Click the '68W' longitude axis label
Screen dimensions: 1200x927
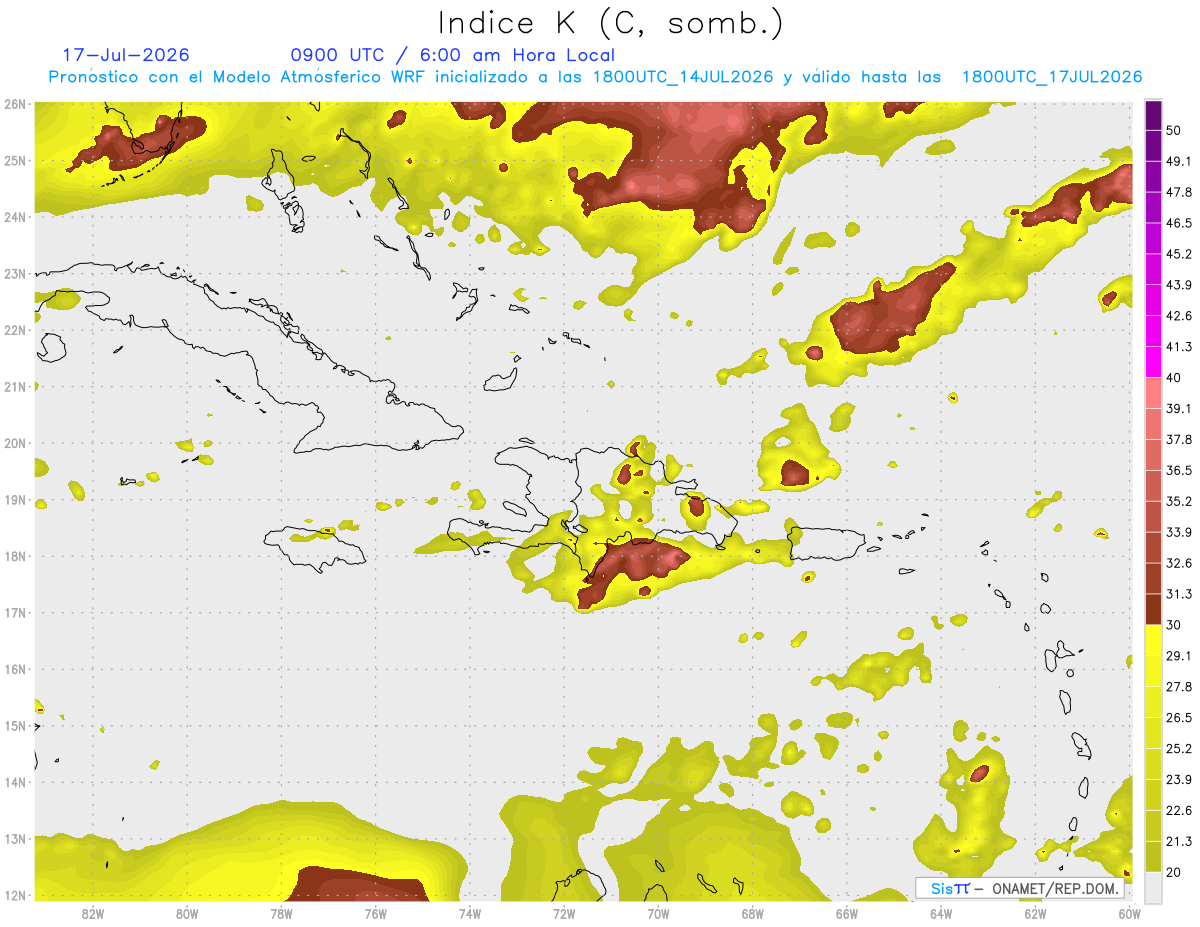pyautogui.click(x=753, y=913)
